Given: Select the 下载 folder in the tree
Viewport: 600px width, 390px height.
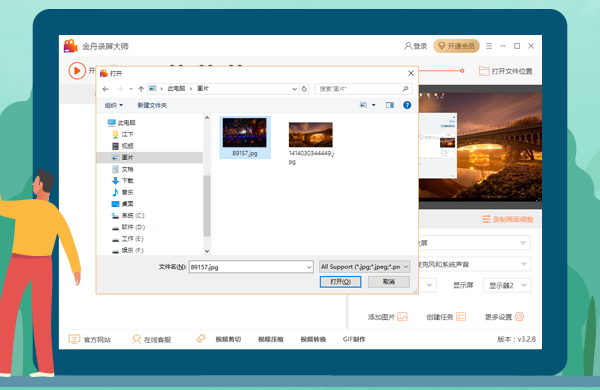Looking at the screenshot, I should (x=123, y=181).
